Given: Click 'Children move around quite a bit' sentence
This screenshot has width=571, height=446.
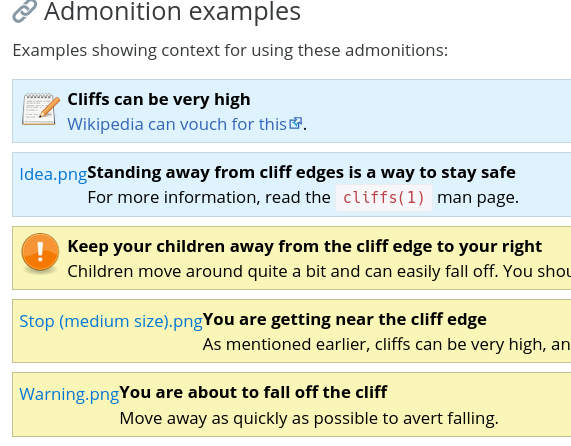Looking at the screenshot, I should [319, 271].
